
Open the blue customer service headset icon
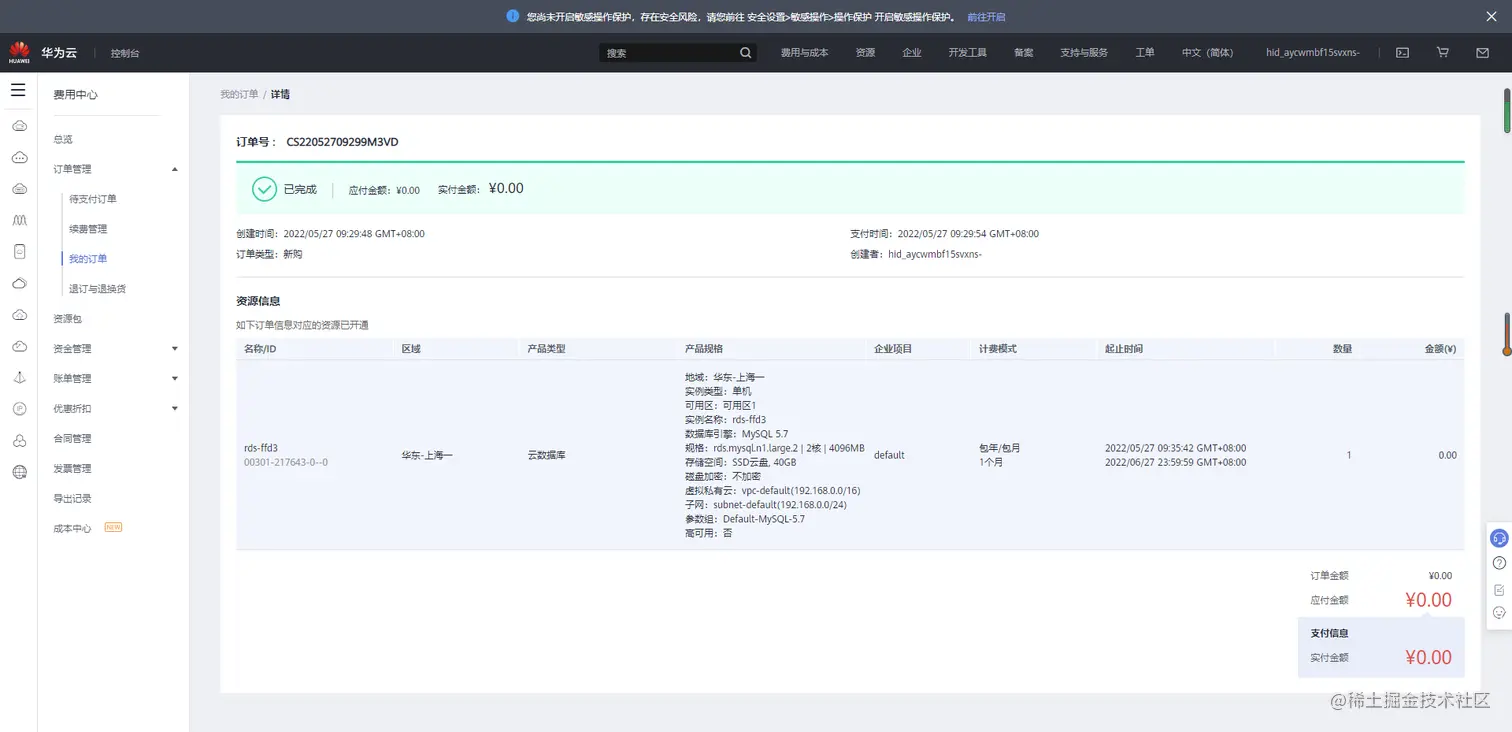tap(1499, 538)
